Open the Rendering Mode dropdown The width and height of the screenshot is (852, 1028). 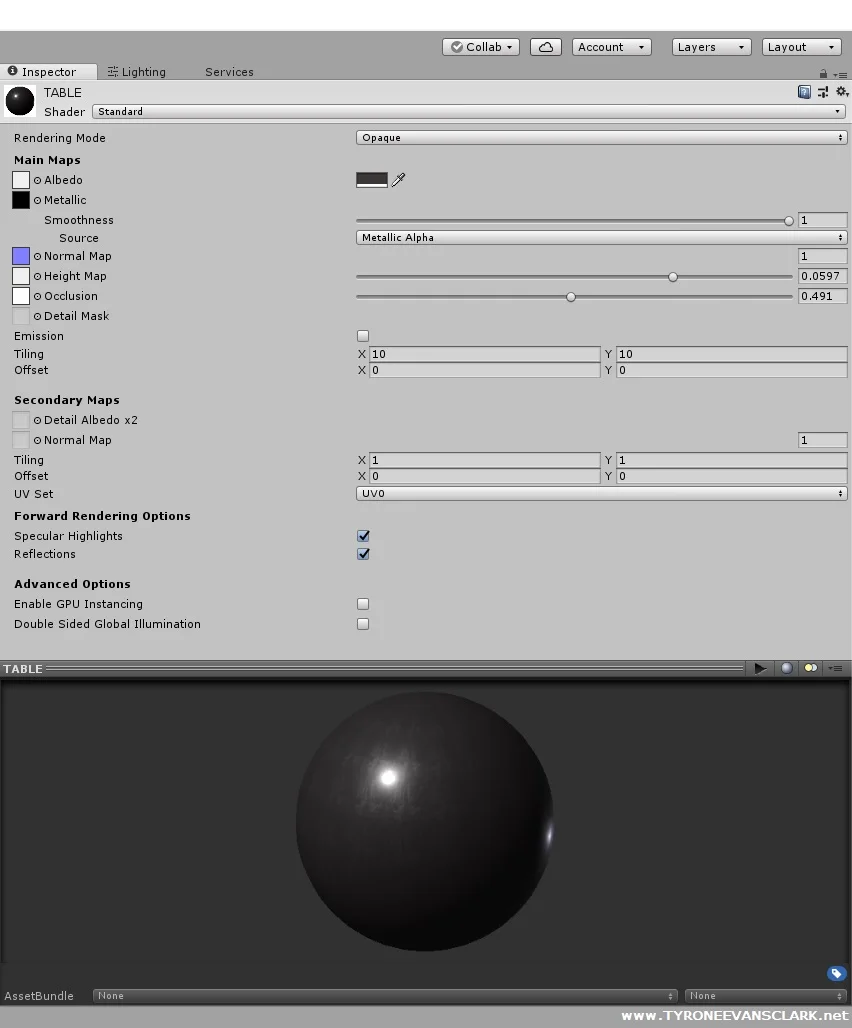pos(601,137)
